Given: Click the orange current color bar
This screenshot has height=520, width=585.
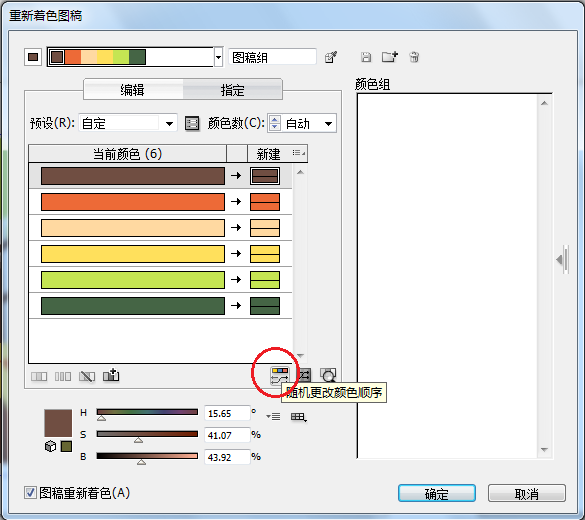Looking at the screenshot, I should (133, 202).
